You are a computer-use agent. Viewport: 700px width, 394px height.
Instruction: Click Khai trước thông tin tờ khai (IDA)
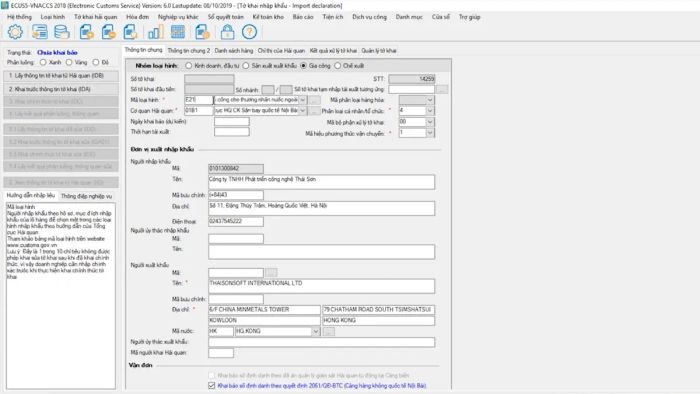click(x=61, y=89)
